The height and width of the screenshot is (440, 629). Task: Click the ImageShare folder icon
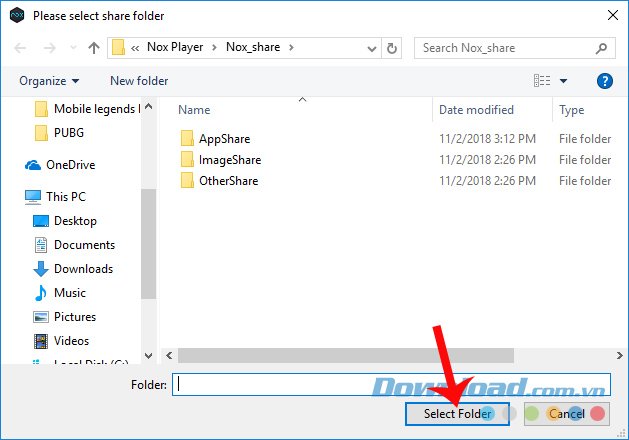[187, 160]
